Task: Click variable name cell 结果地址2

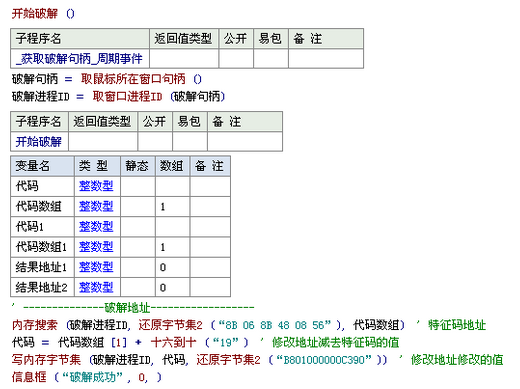Action: click(42, 288)
